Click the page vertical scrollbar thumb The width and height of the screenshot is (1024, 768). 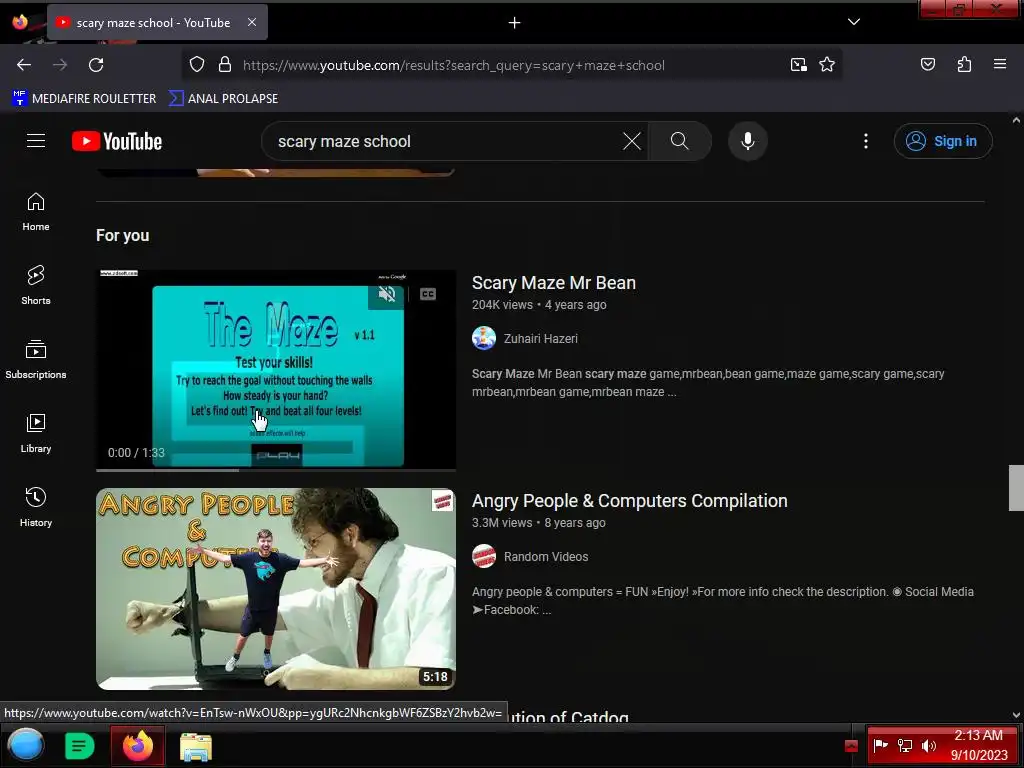click(1016, 488)
